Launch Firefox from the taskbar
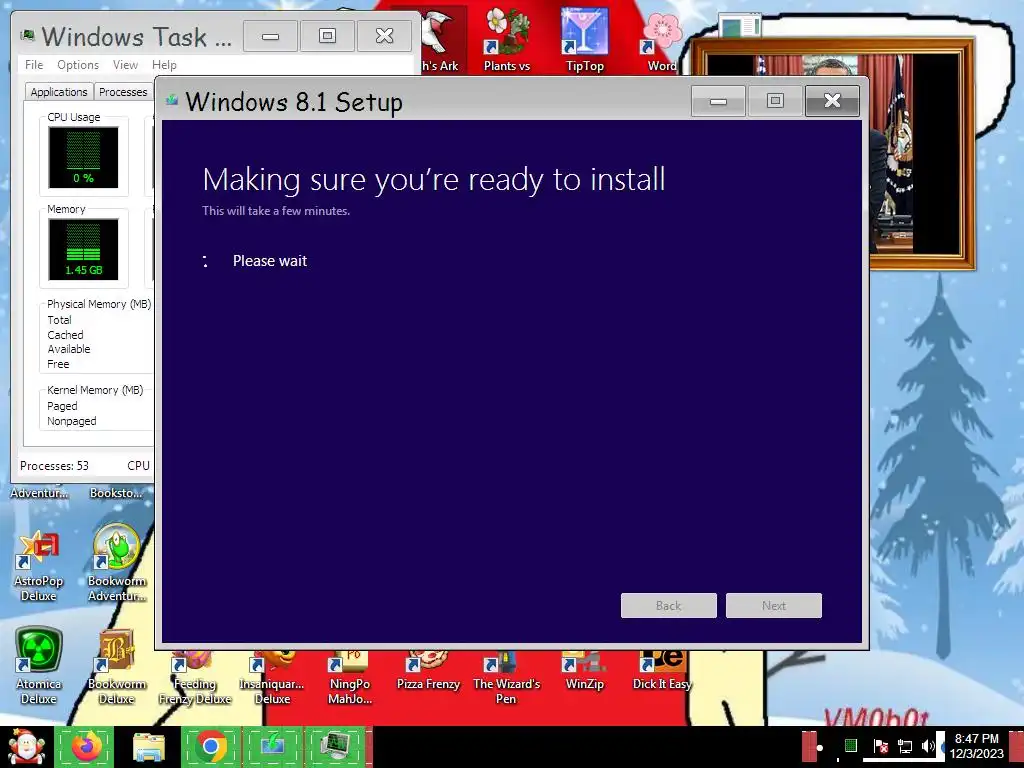Image resolution: width=1024 pixels, height=768 pixels. coord(85,747)
